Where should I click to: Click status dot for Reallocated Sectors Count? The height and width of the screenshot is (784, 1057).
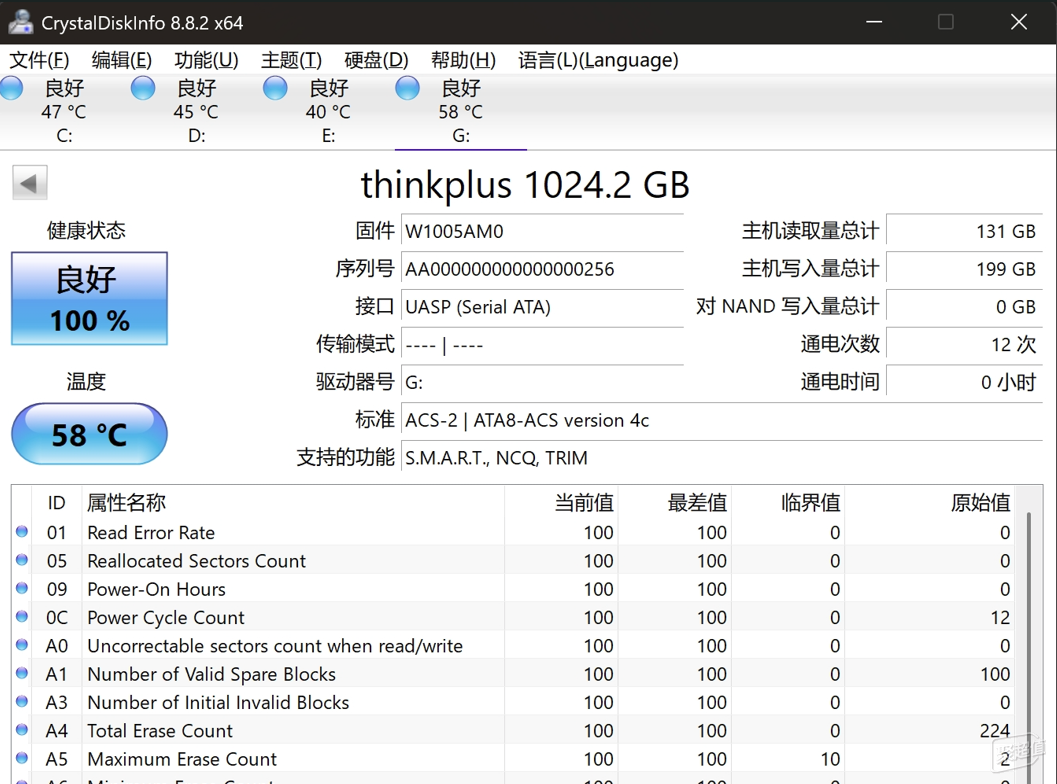pos(22,560)
